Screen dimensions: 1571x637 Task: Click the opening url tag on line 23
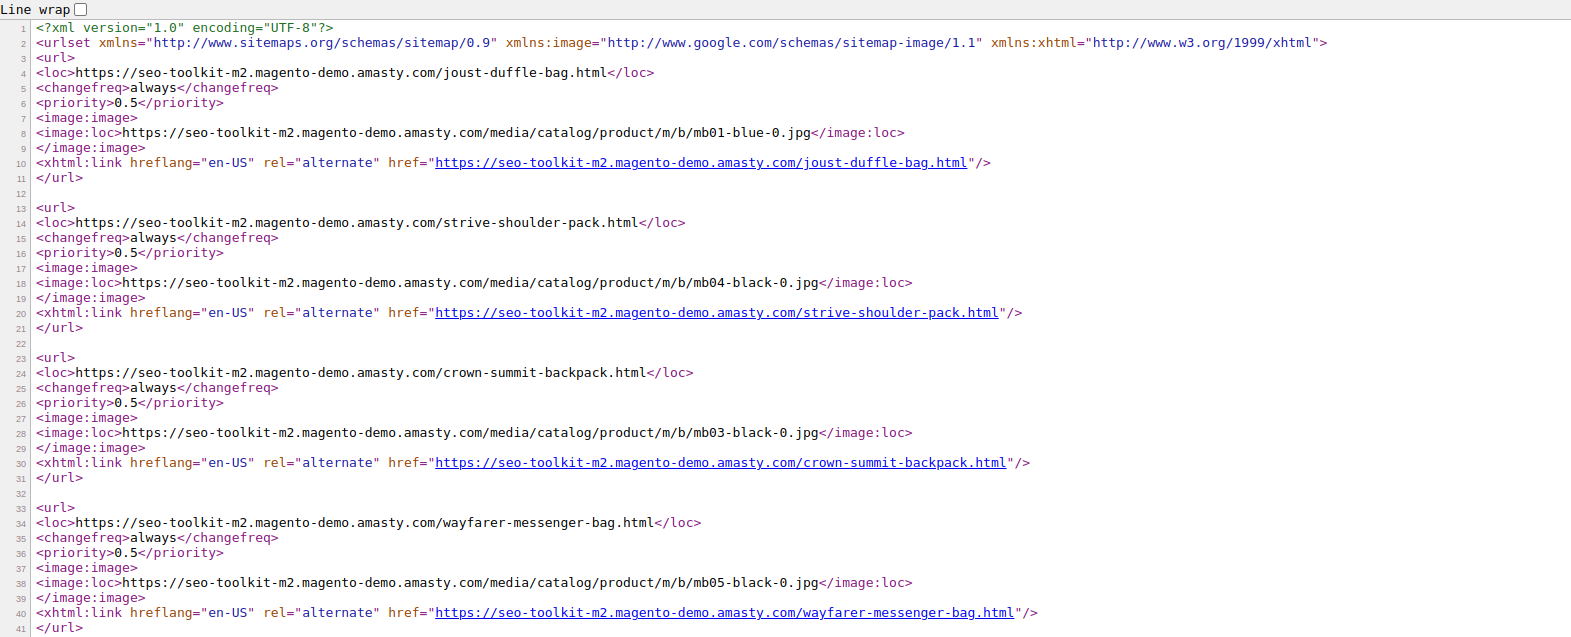(x=56, y=358)
